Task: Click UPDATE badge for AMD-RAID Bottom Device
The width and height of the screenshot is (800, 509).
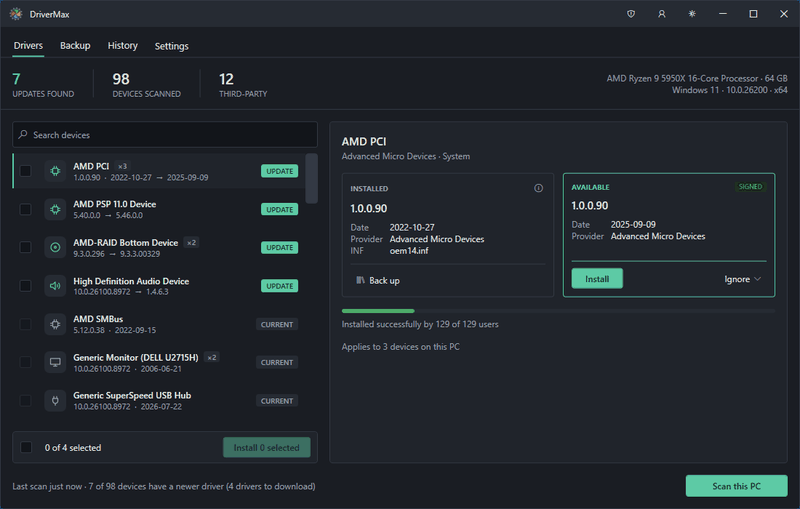Action: (280, 247)
